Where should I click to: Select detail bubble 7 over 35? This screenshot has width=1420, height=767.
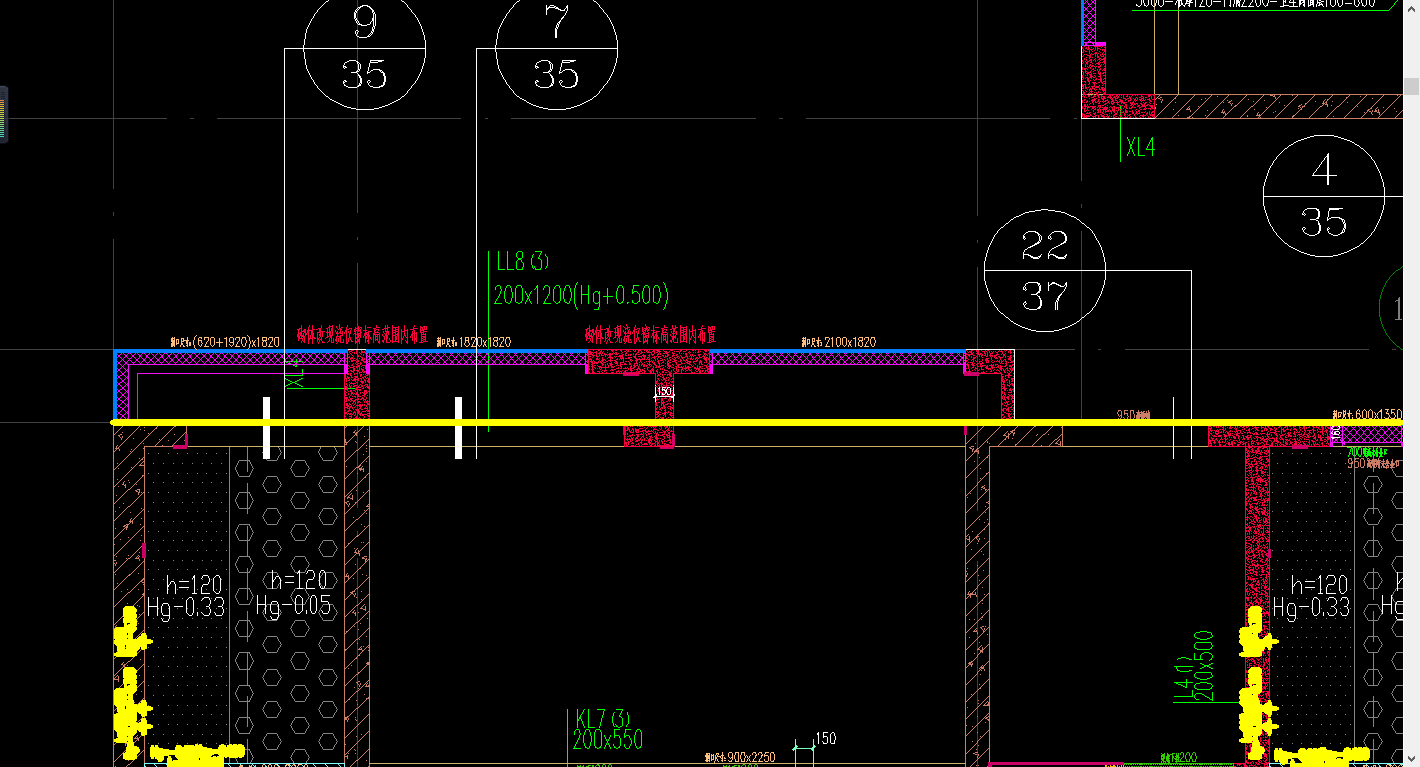click(557, 47)
